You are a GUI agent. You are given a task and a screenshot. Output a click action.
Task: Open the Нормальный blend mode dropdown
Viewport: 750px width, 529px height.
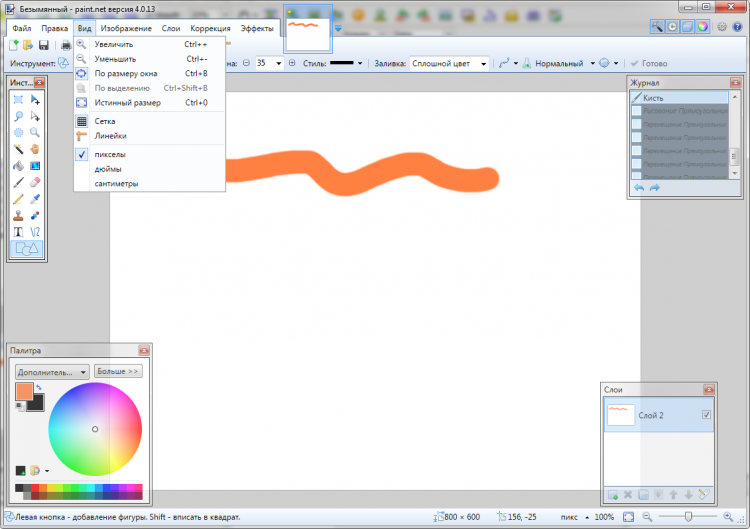click(593, 63)
